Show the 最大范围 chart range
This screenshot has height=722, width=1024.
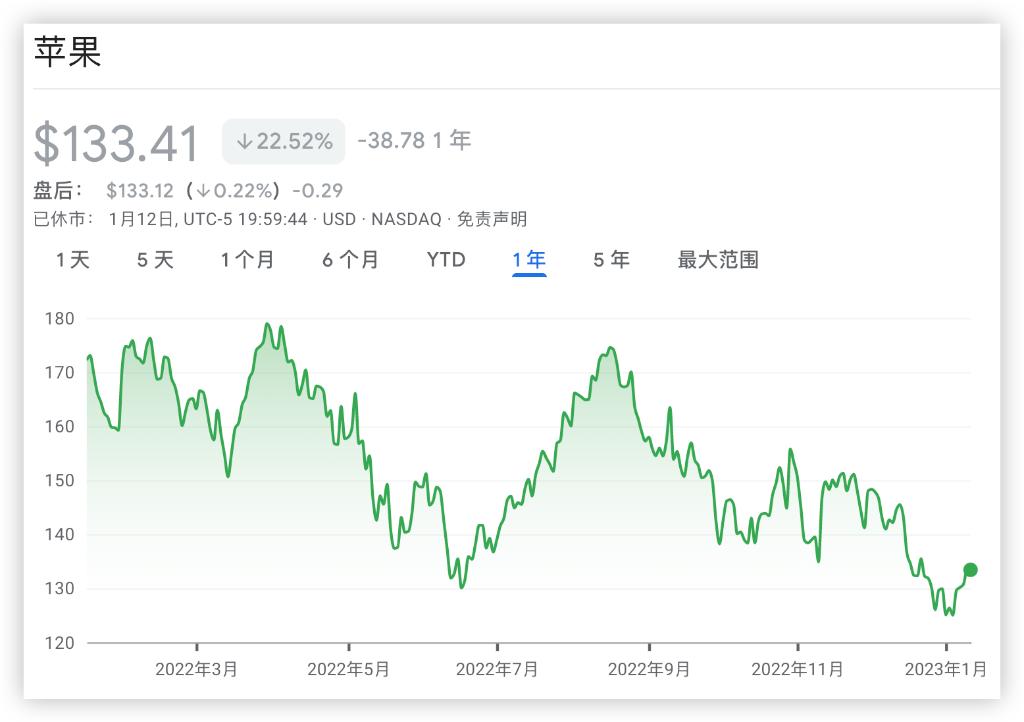718,260
